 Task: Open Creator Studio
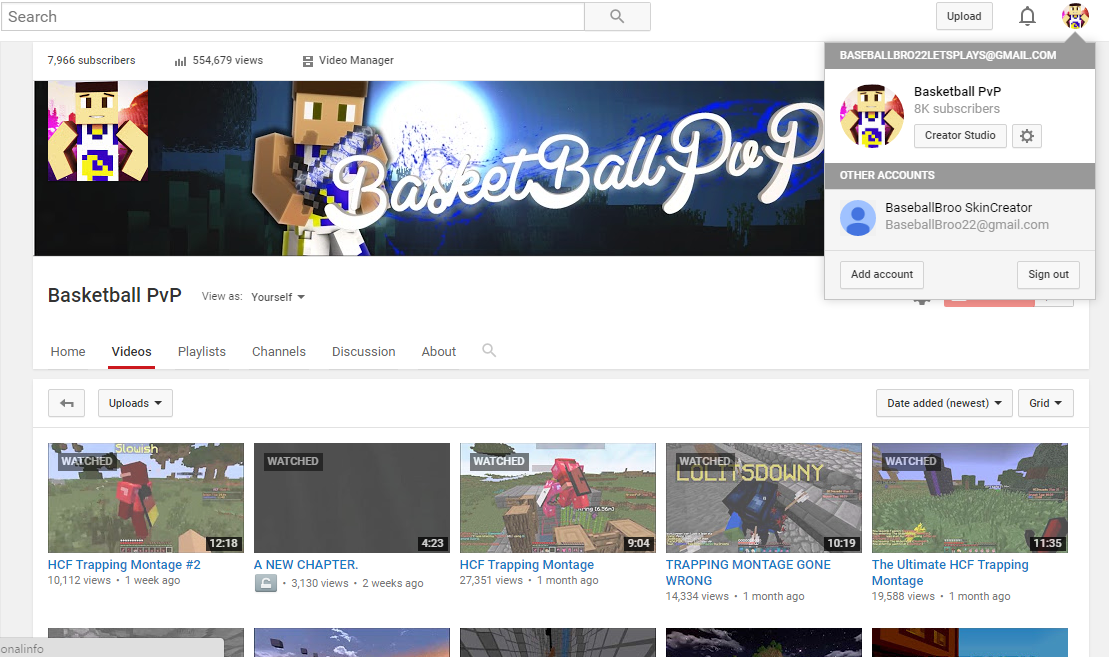tap(960, 136)
